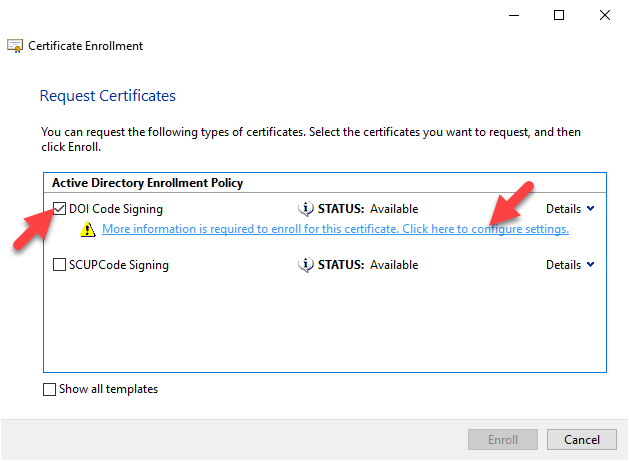Click the SCUPCode Signing status info icon
The width and height of the screenshot is (629, 461).
coord(307,265)
